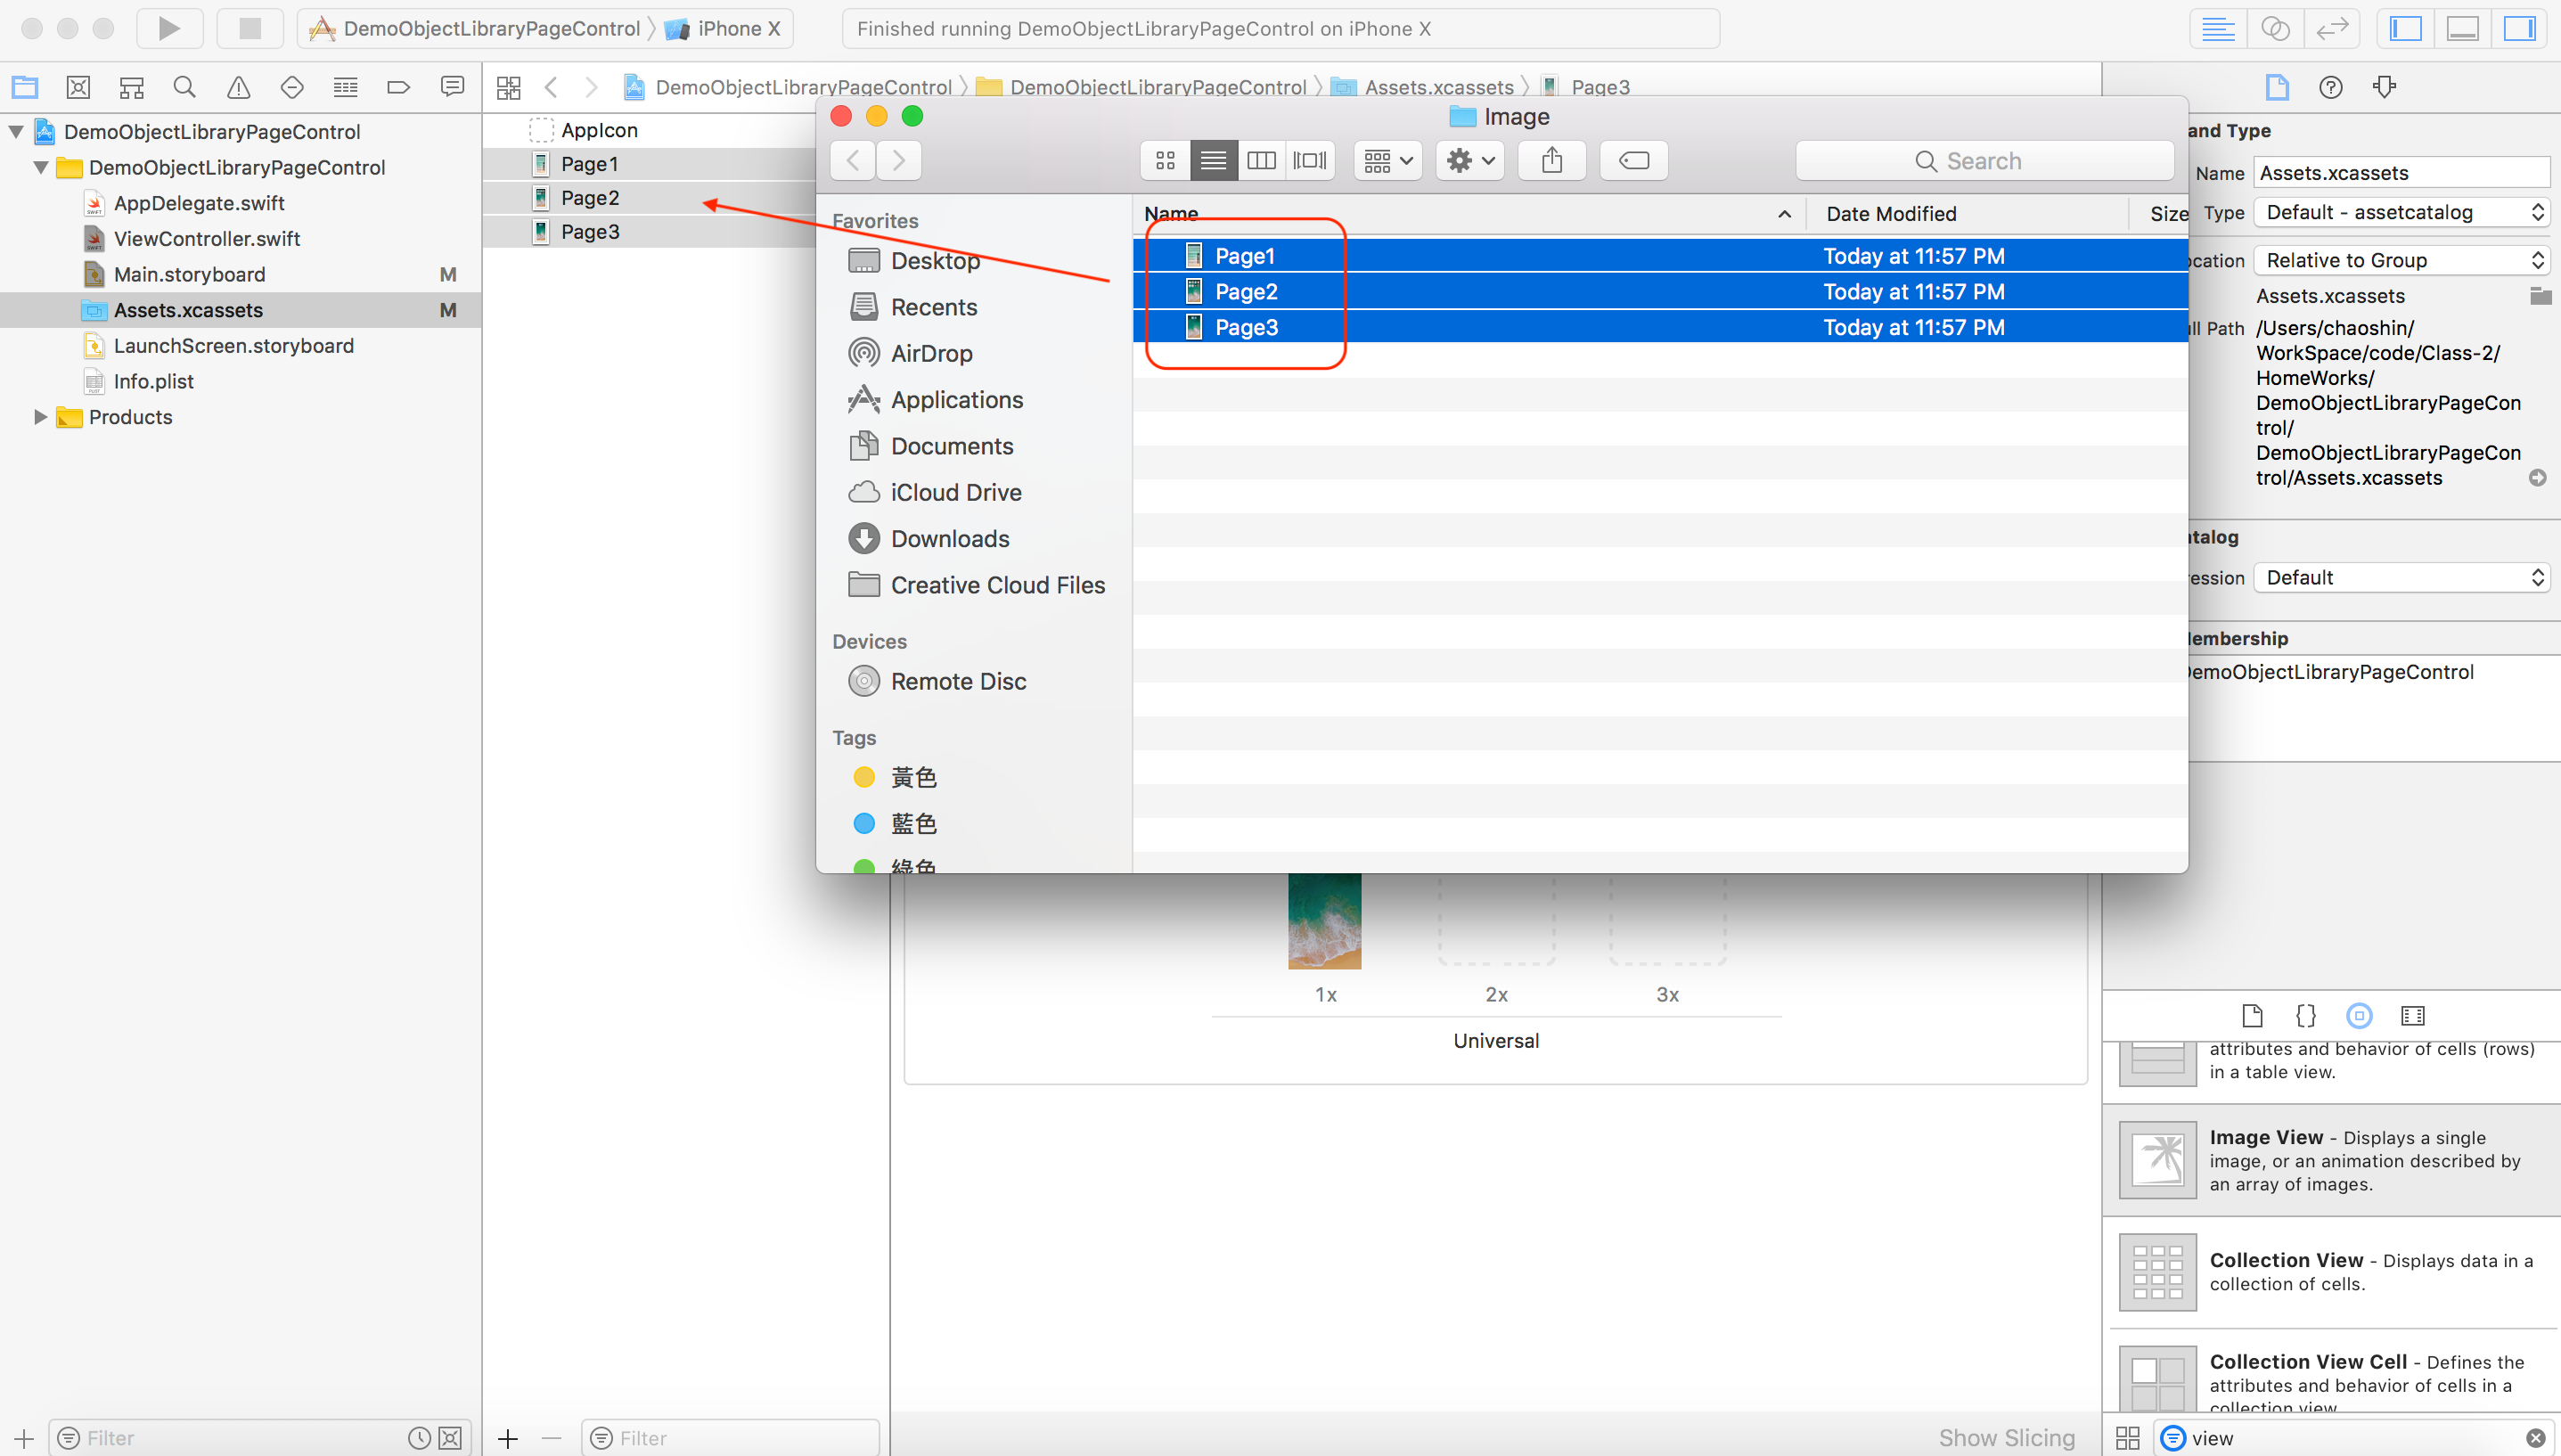This screenshot has width=2561, height=1456.
Task: Open the gear action menu in Finder
Action: point(1468,160)
